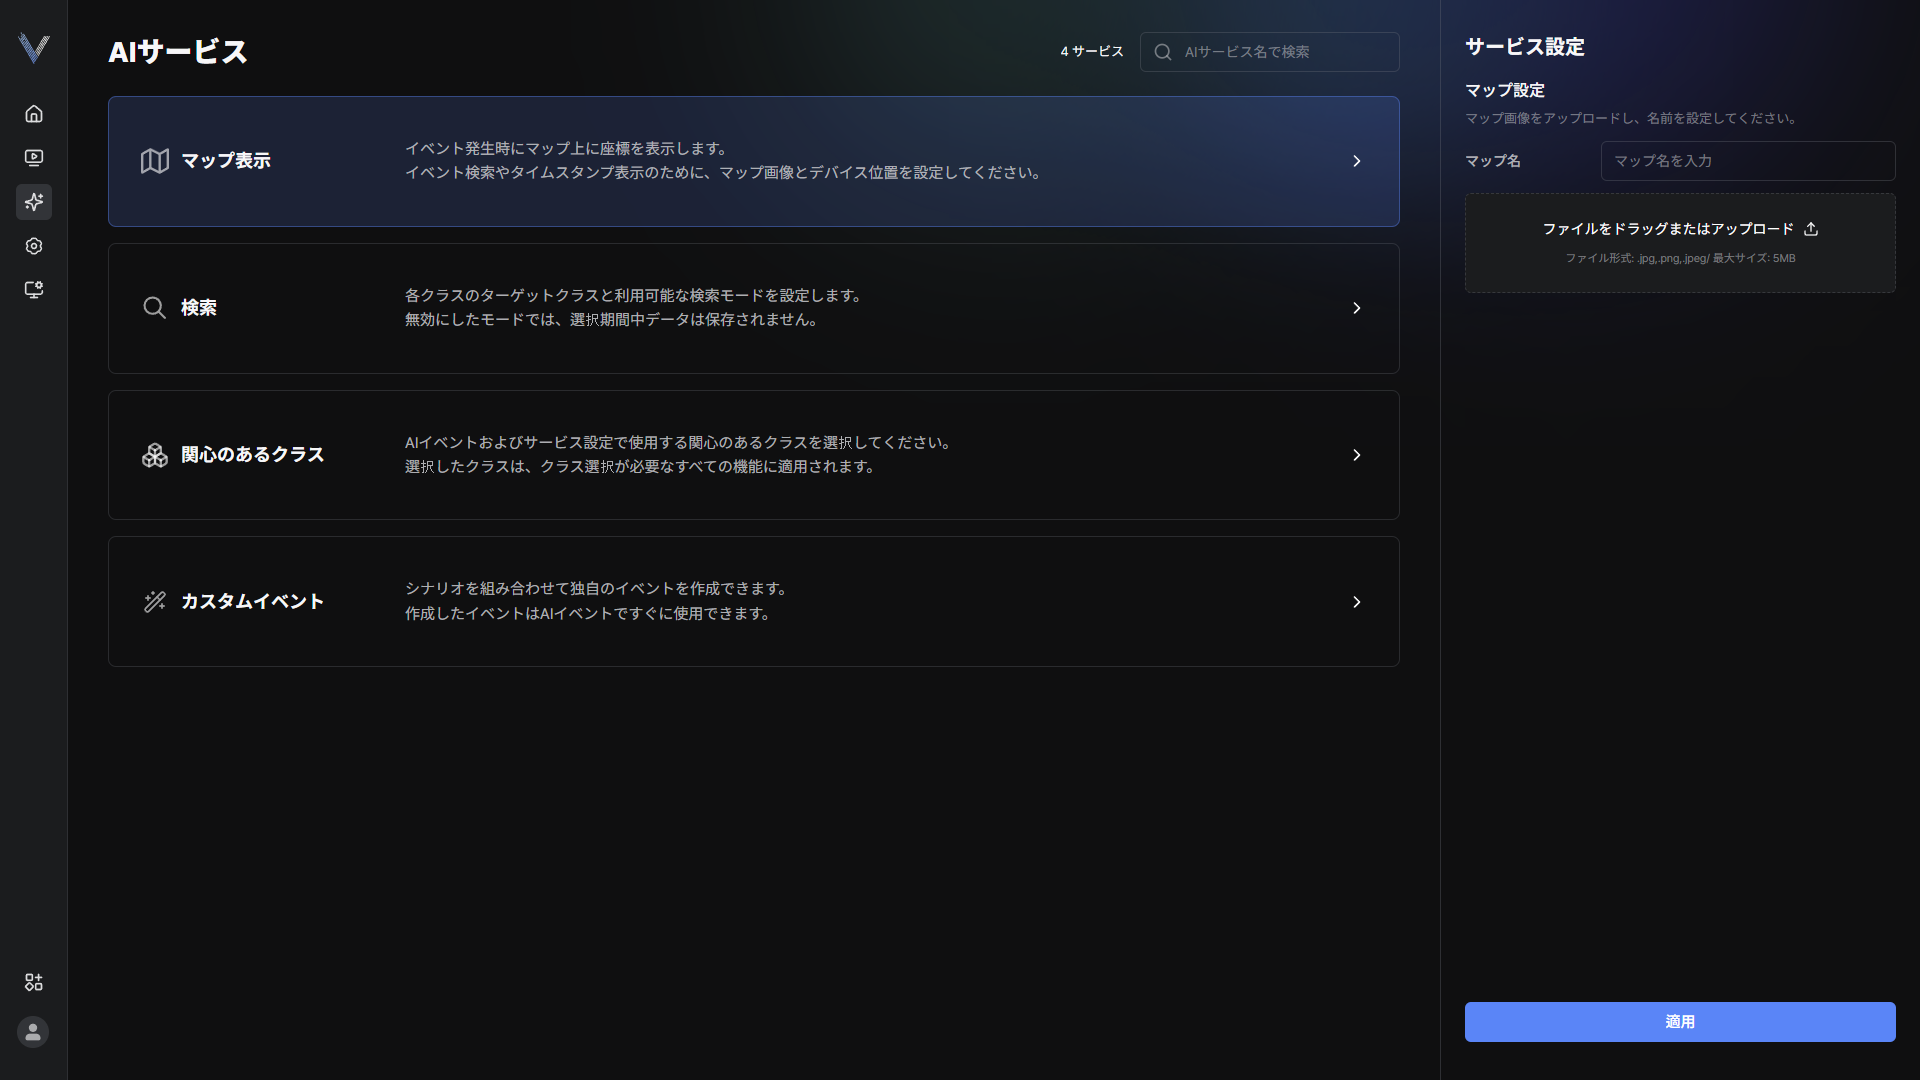Focus the マップ名を入力 field
Image resolution: width=1920 pixels, height=1080 pixels.
tap(1748, 161)
